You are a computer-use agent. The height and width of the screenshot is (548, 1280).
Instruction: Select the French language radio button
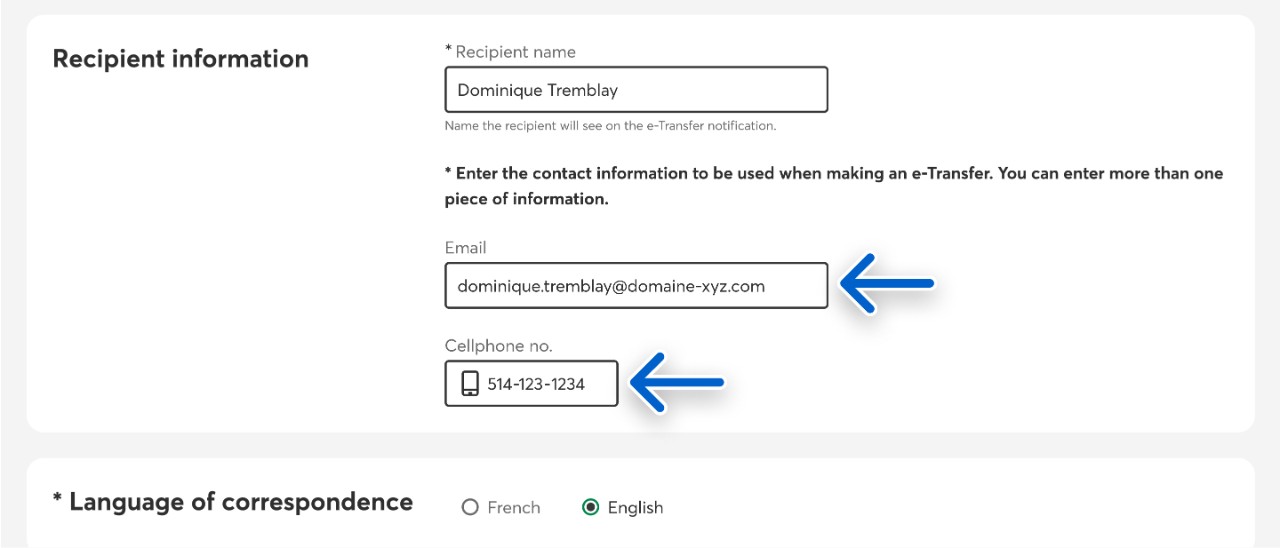point(470,507)
